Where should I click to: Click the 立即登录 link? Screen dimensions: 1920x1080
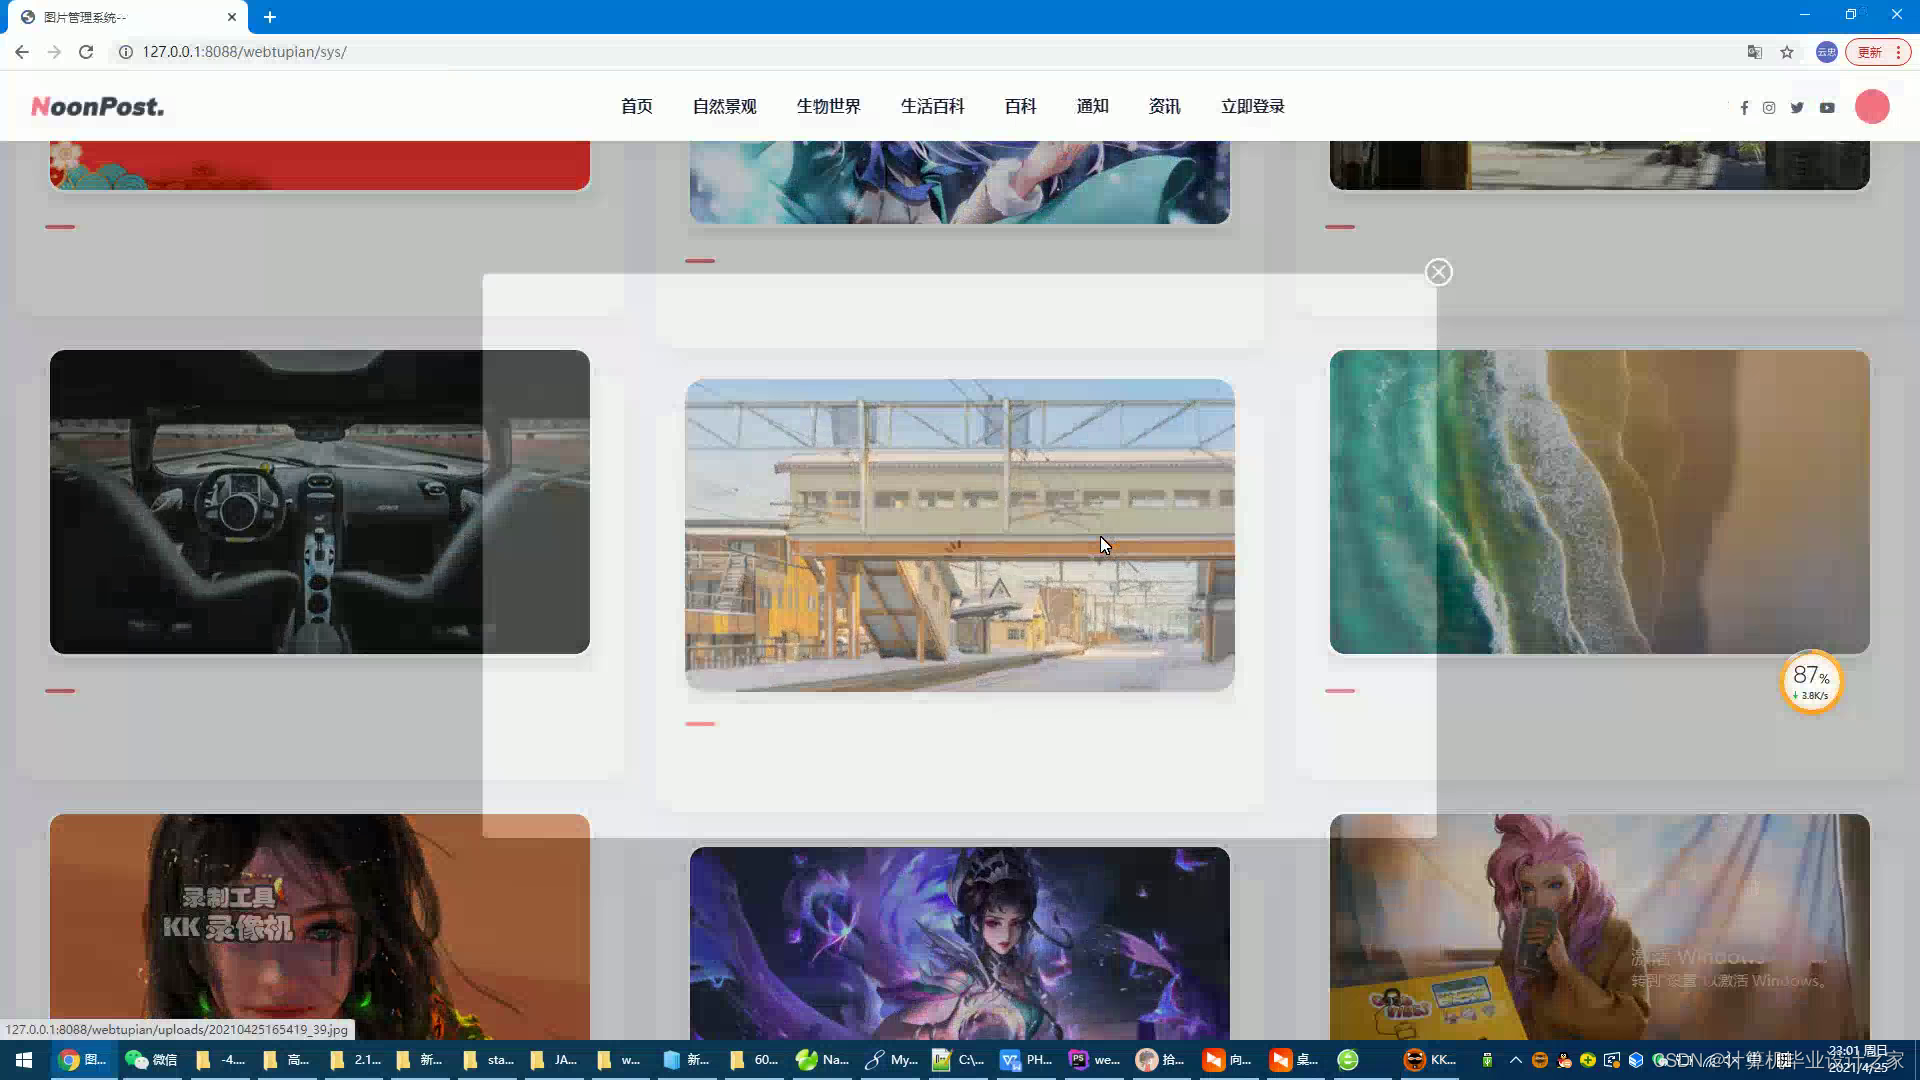pos(1252,106)
